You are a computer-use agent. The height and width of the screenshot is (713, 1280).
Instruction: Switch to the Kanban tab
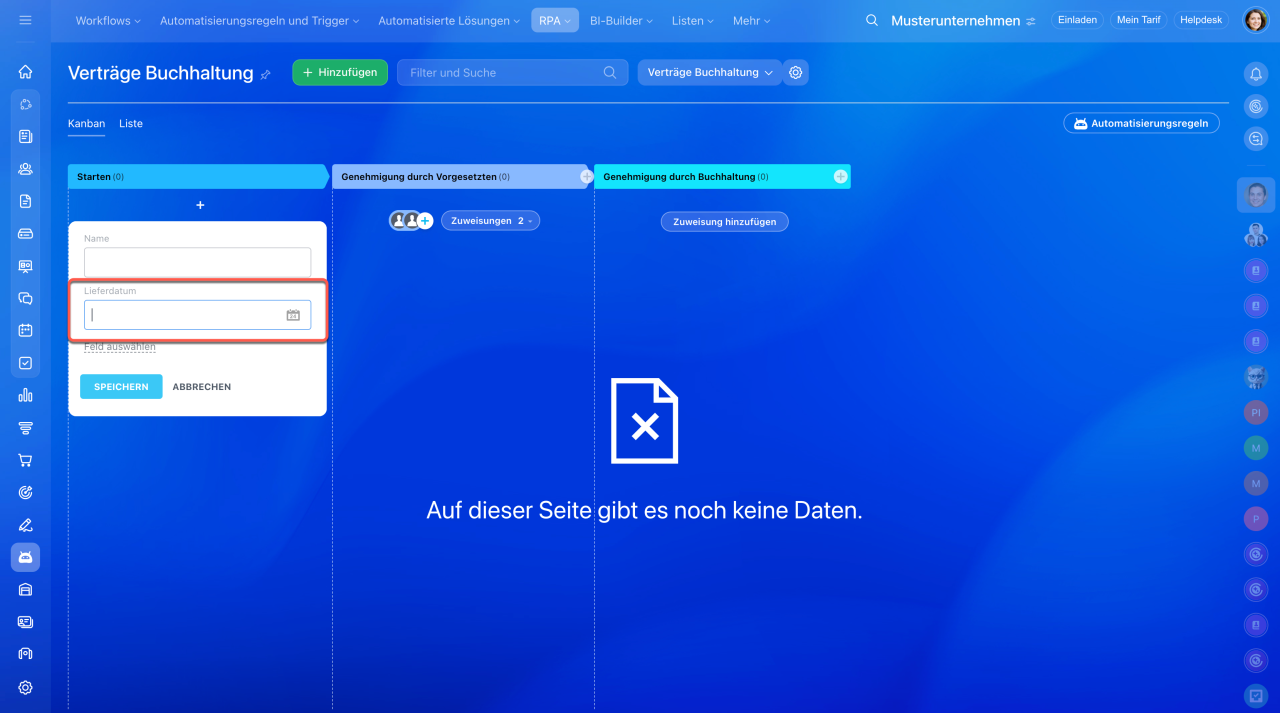click(86, 124)
